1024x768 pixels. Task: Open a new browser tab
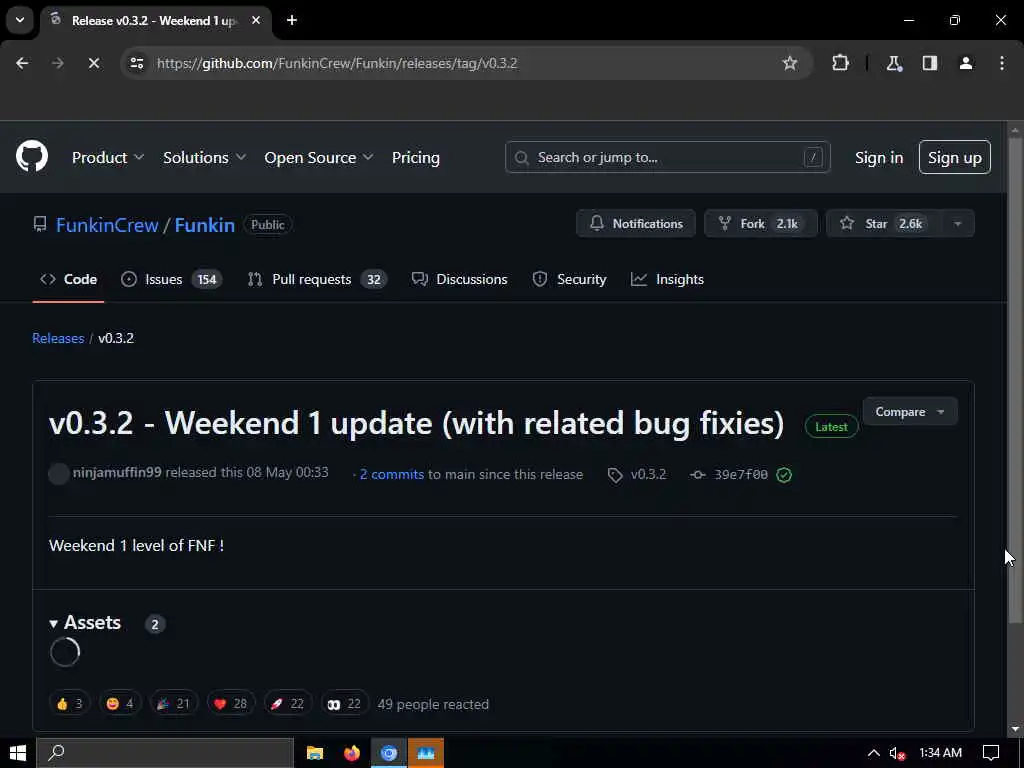pos(292,20)
